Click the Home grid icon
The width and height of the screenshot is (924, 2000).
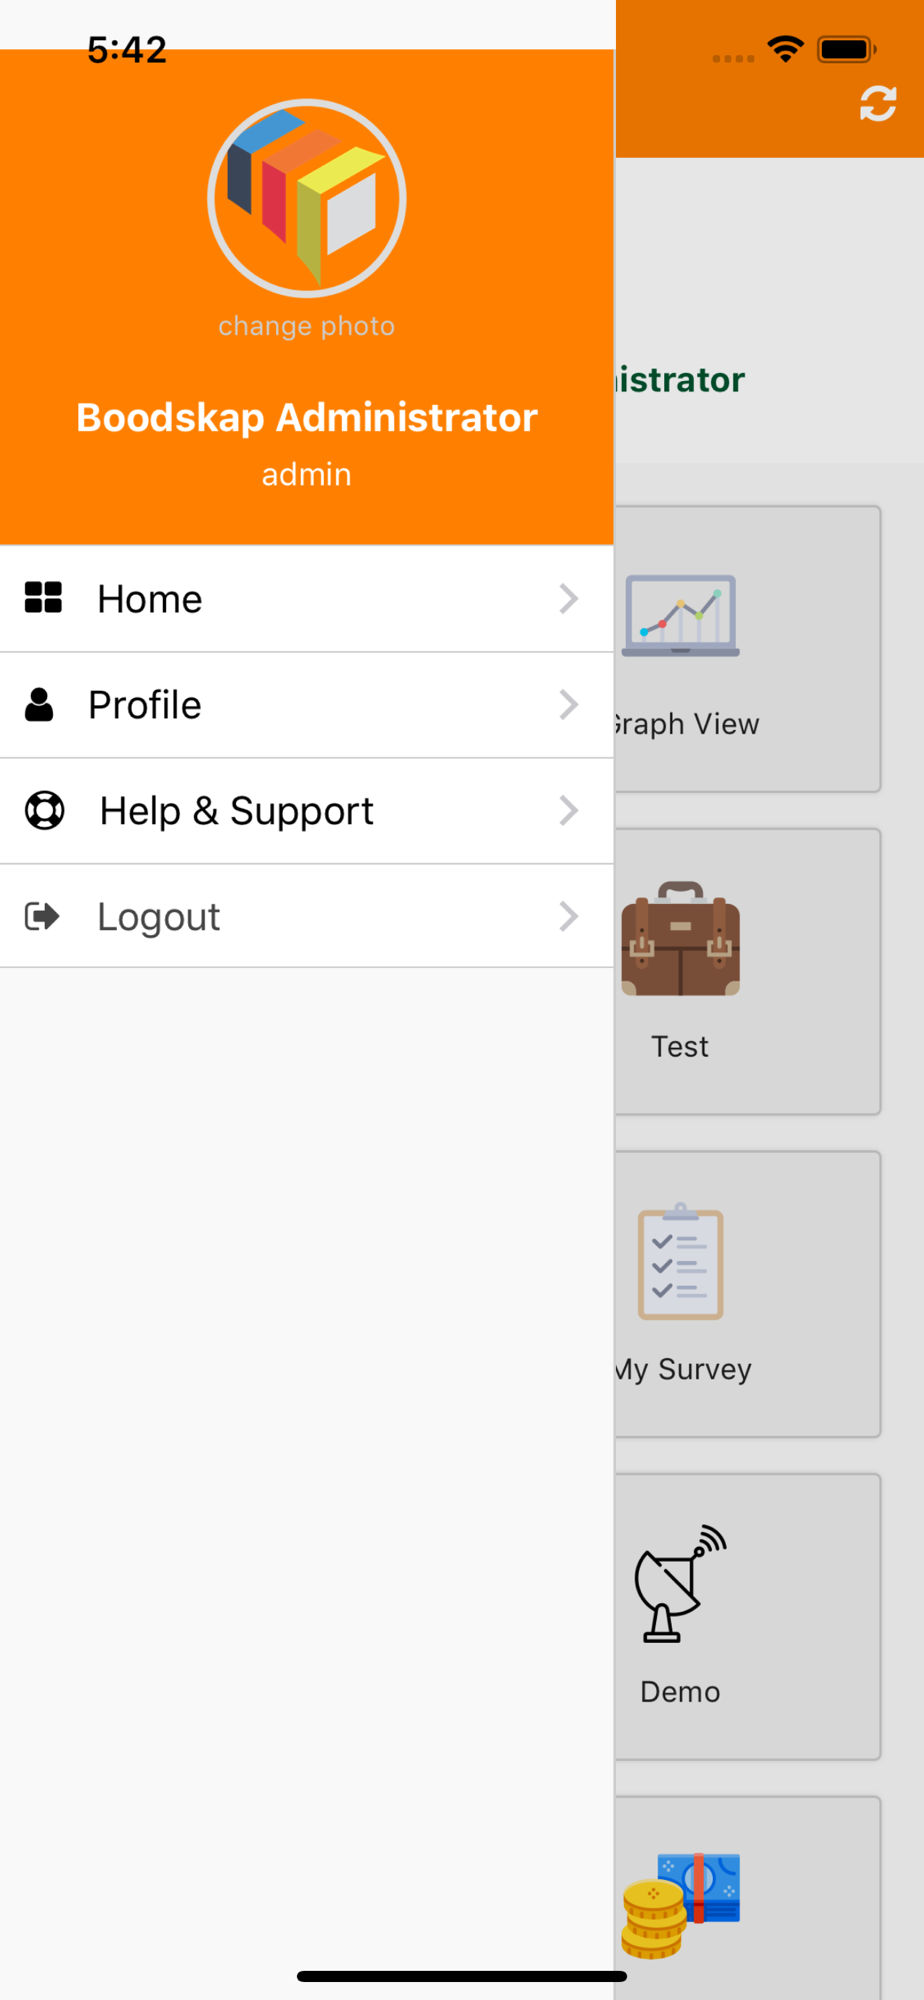(43, 598)
